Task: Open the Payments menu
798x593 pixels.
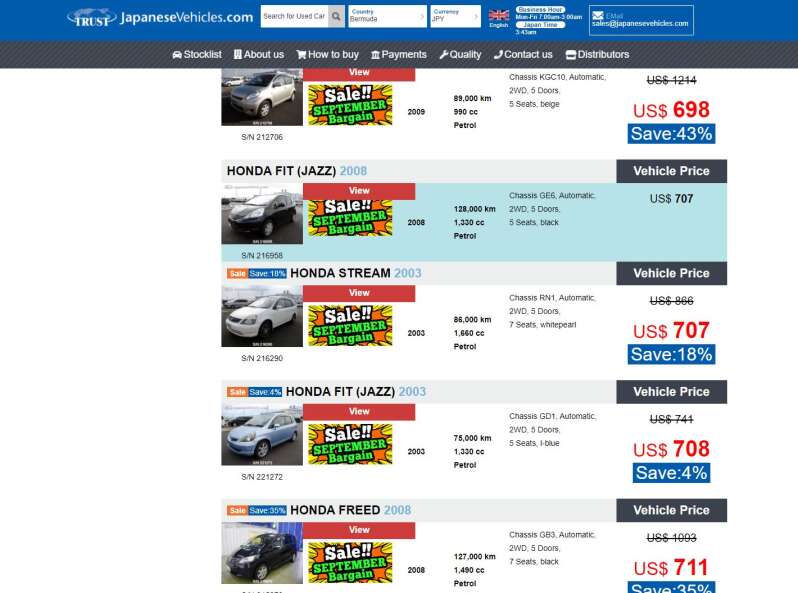Action: pyautogui.click(x=399, y=54)
